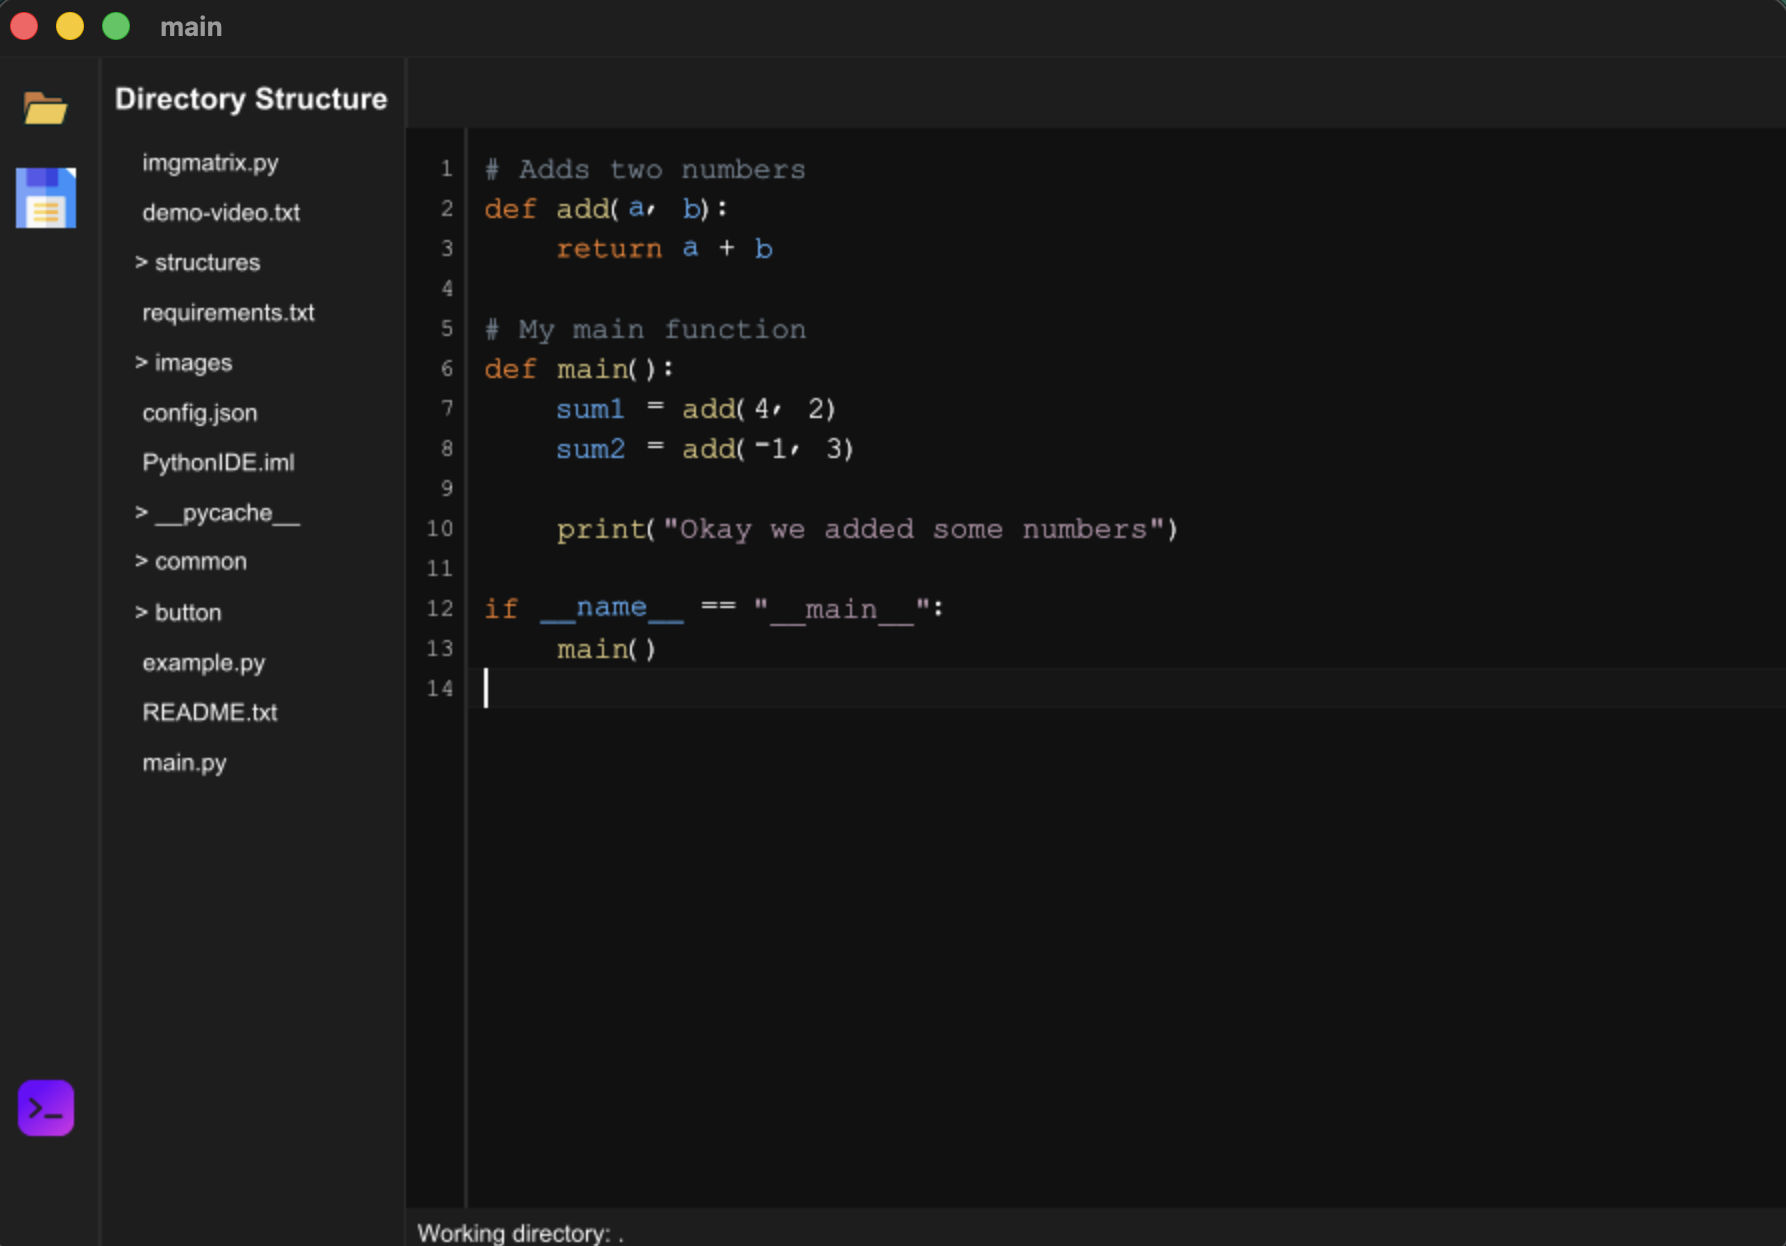Click line number 7 in the editor gutter
The width and height of the screenshot is (1786, 1246).
pos(447,409)
